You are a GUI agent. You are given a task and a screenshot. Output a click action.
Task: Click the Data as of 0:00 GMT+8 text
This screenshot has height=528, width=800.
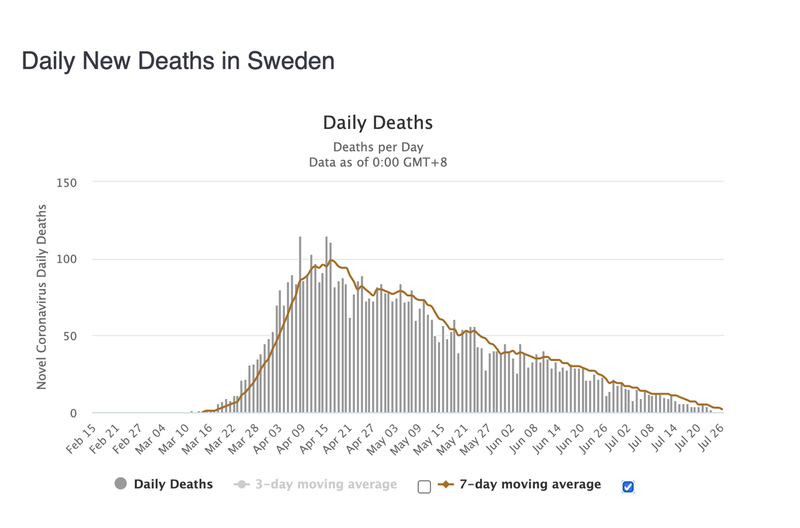(x=378, y=162)
